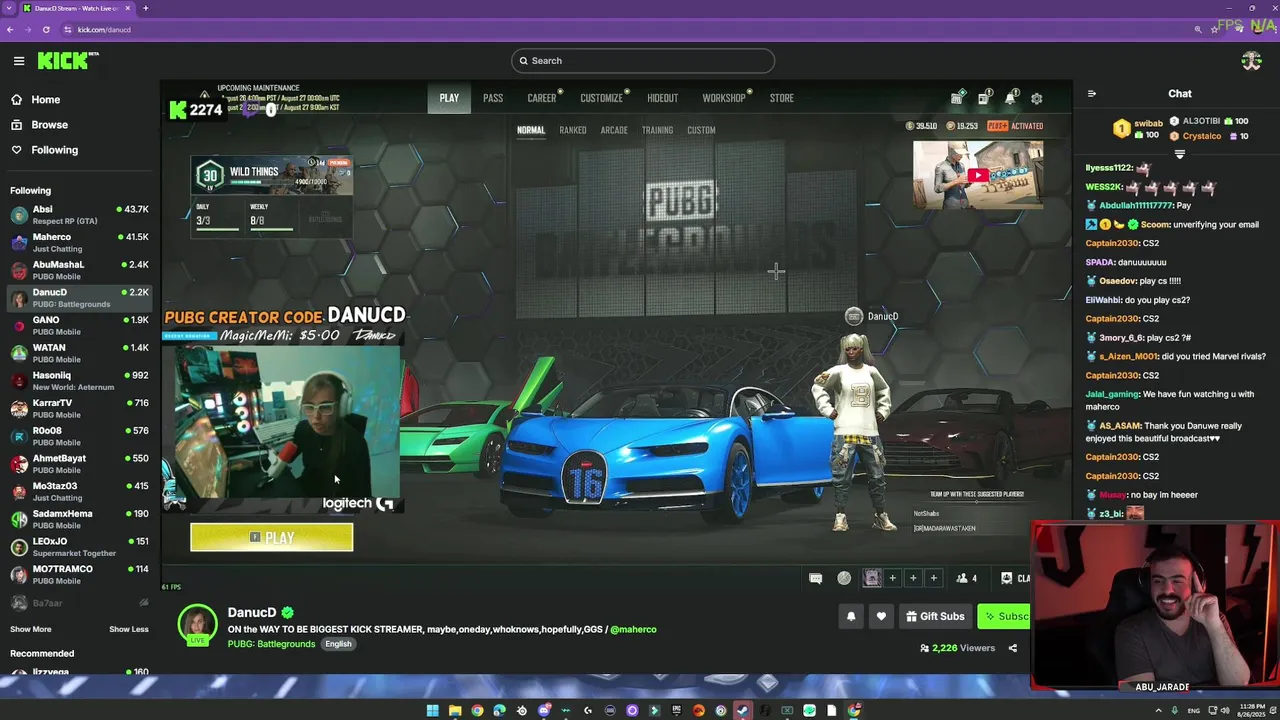Click the 2,226 Viewers count

tap(957, 648)
